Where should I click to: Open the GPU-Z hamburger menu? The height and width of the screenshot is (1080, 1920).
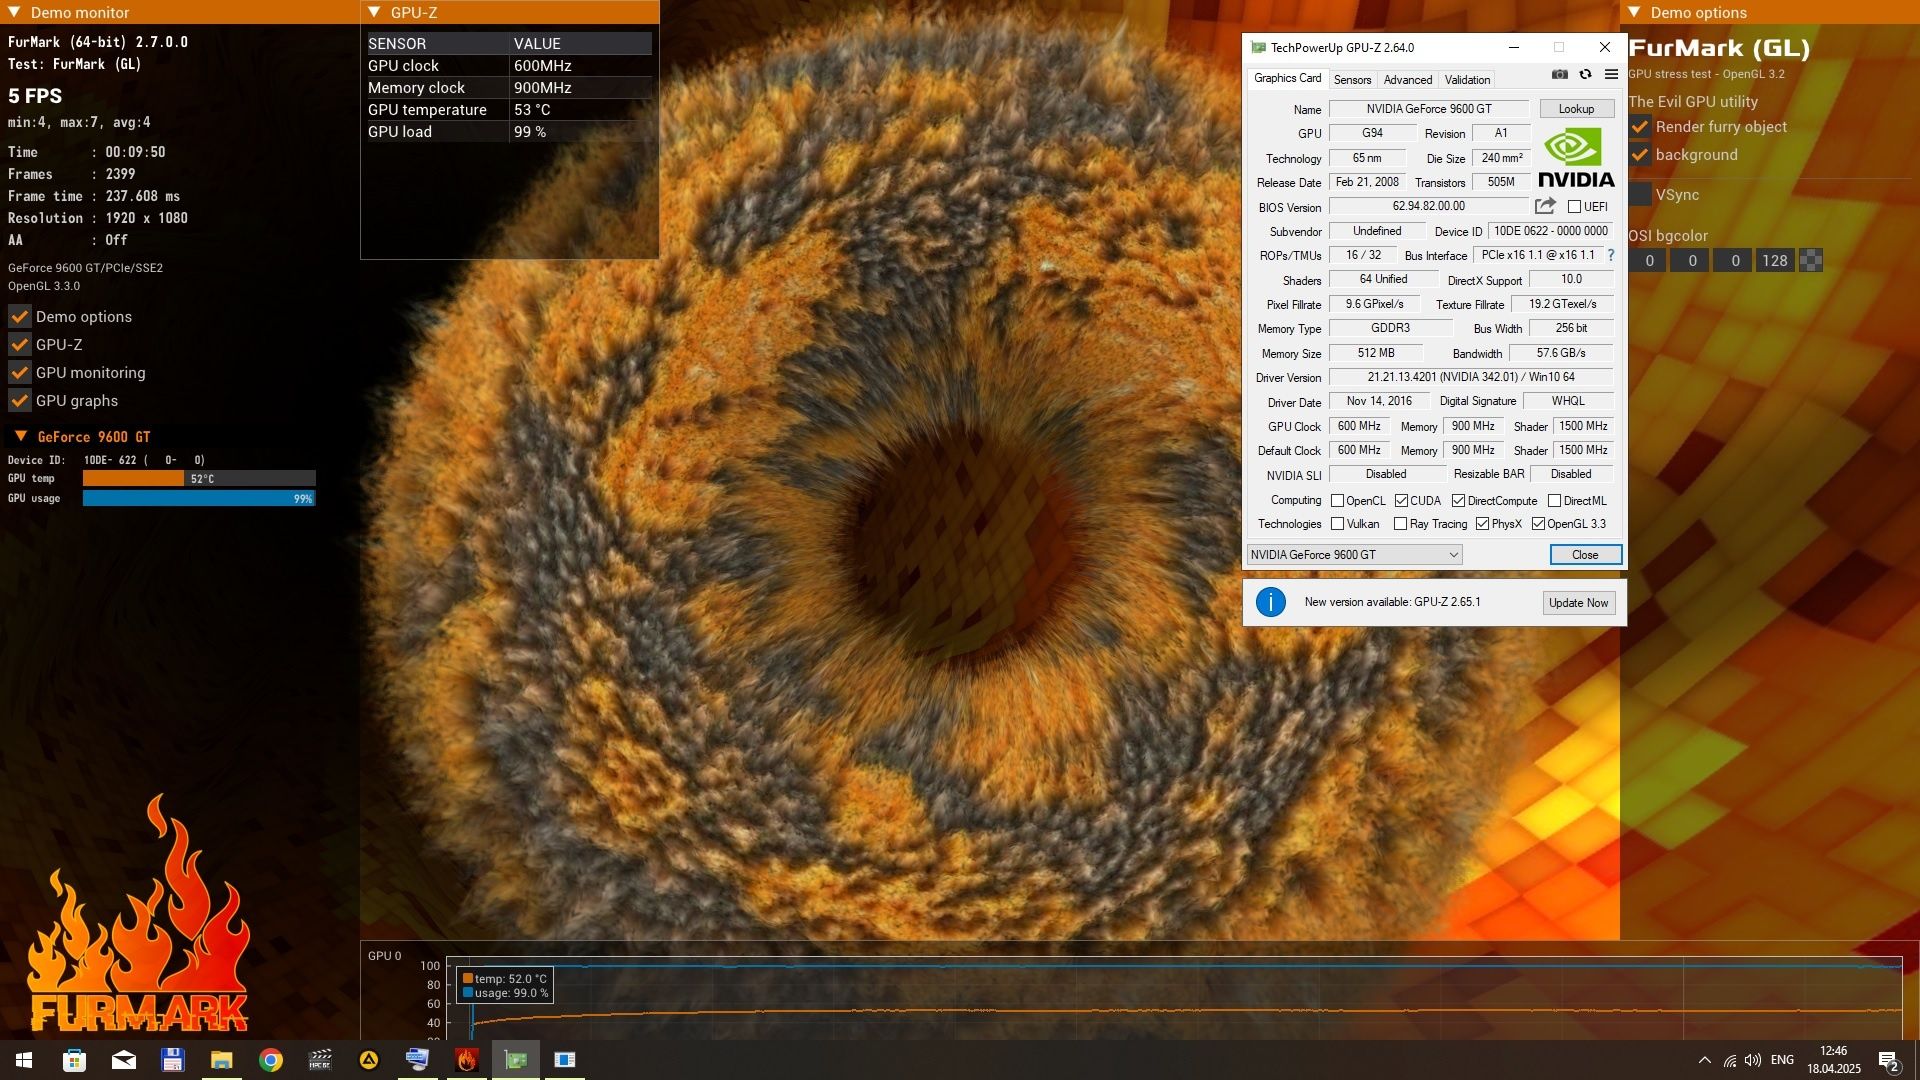click(1611, 75)
